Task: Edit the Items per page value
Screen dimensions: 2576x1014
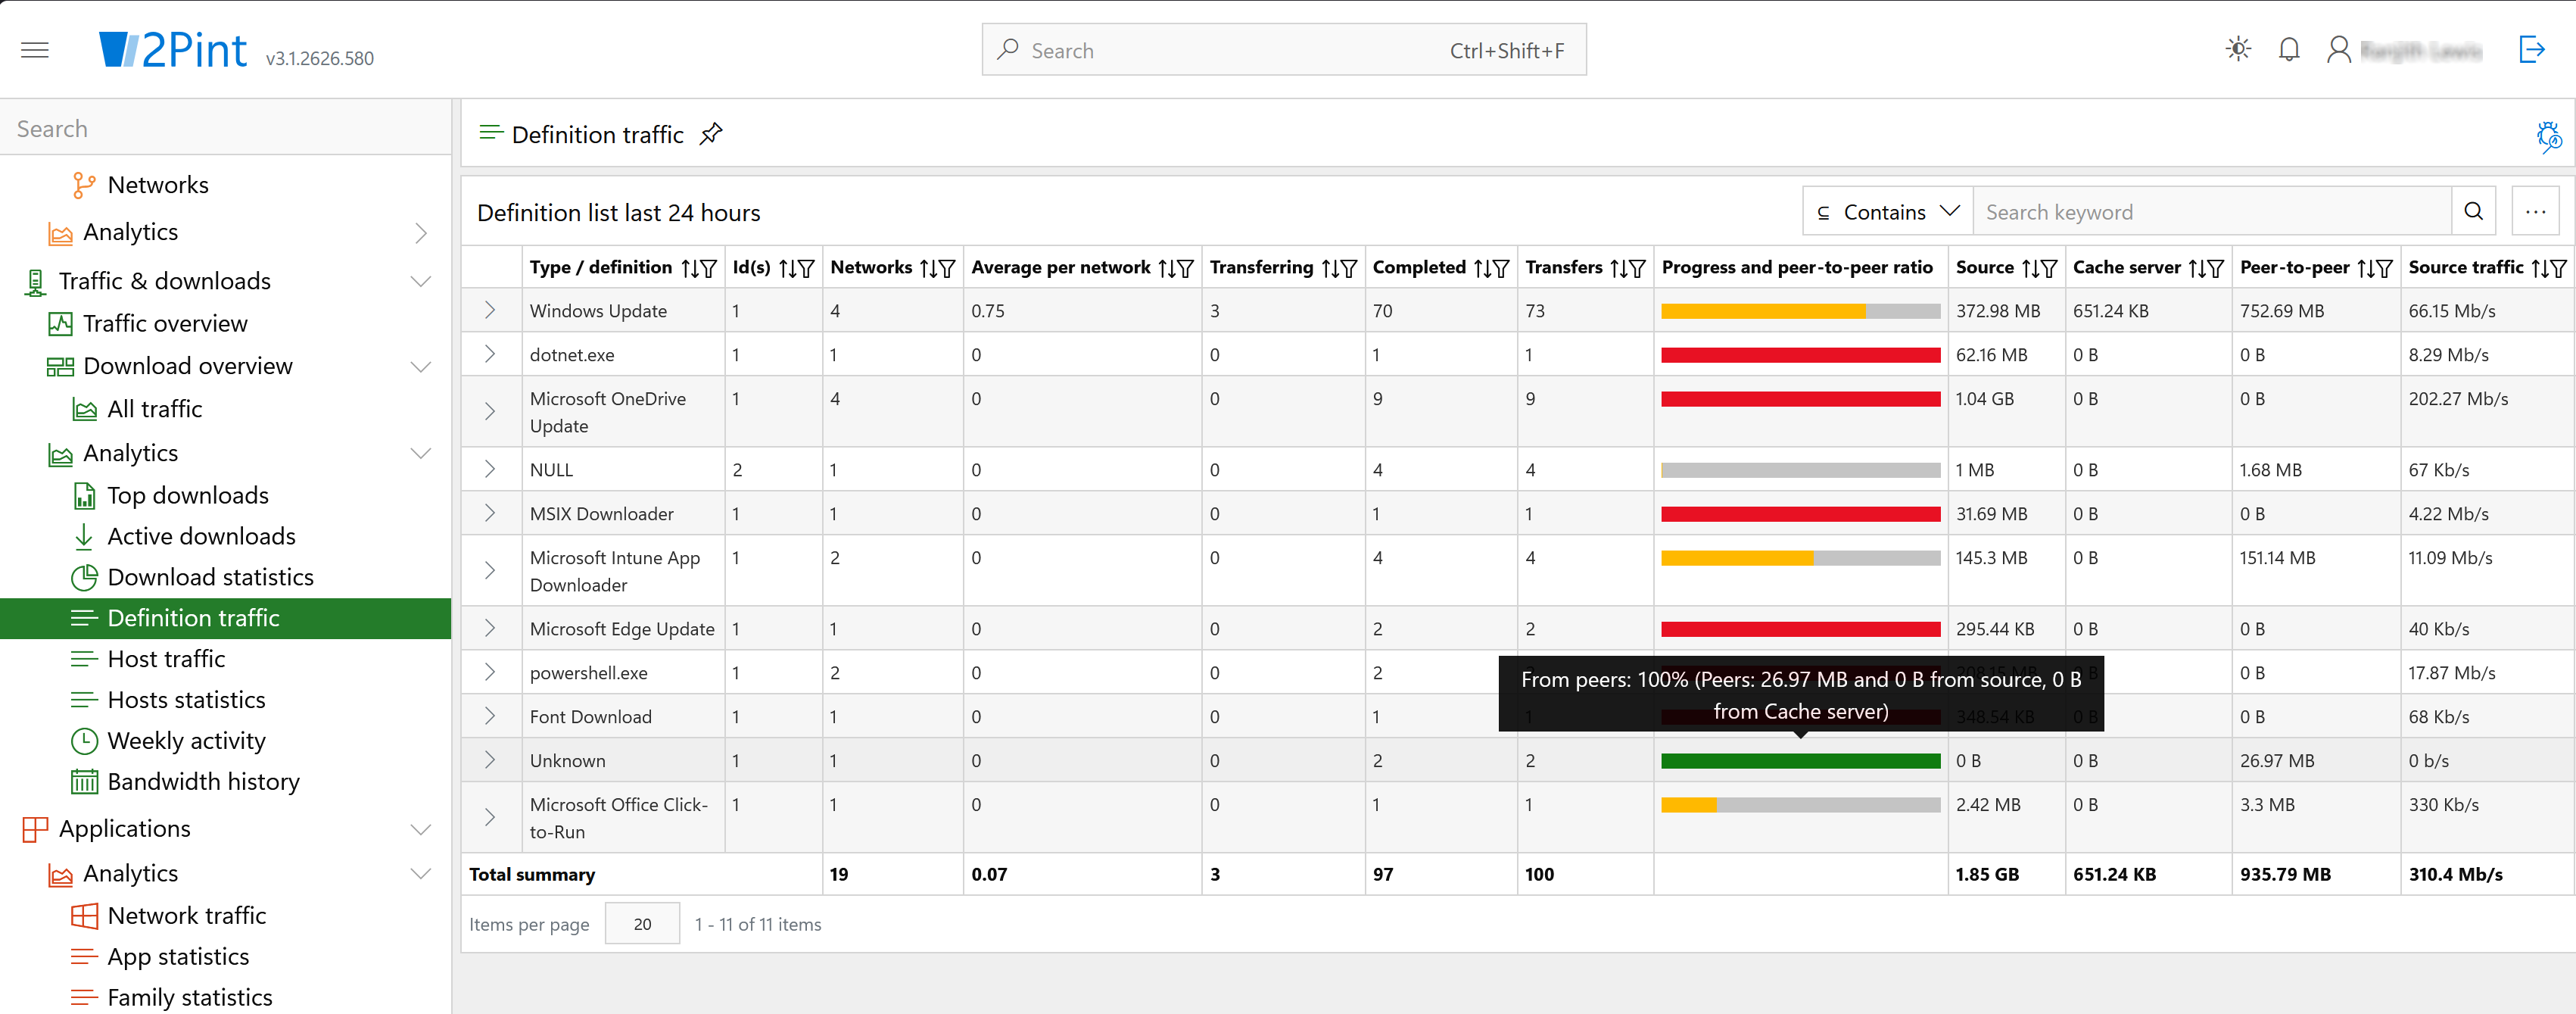Action: 642,924
